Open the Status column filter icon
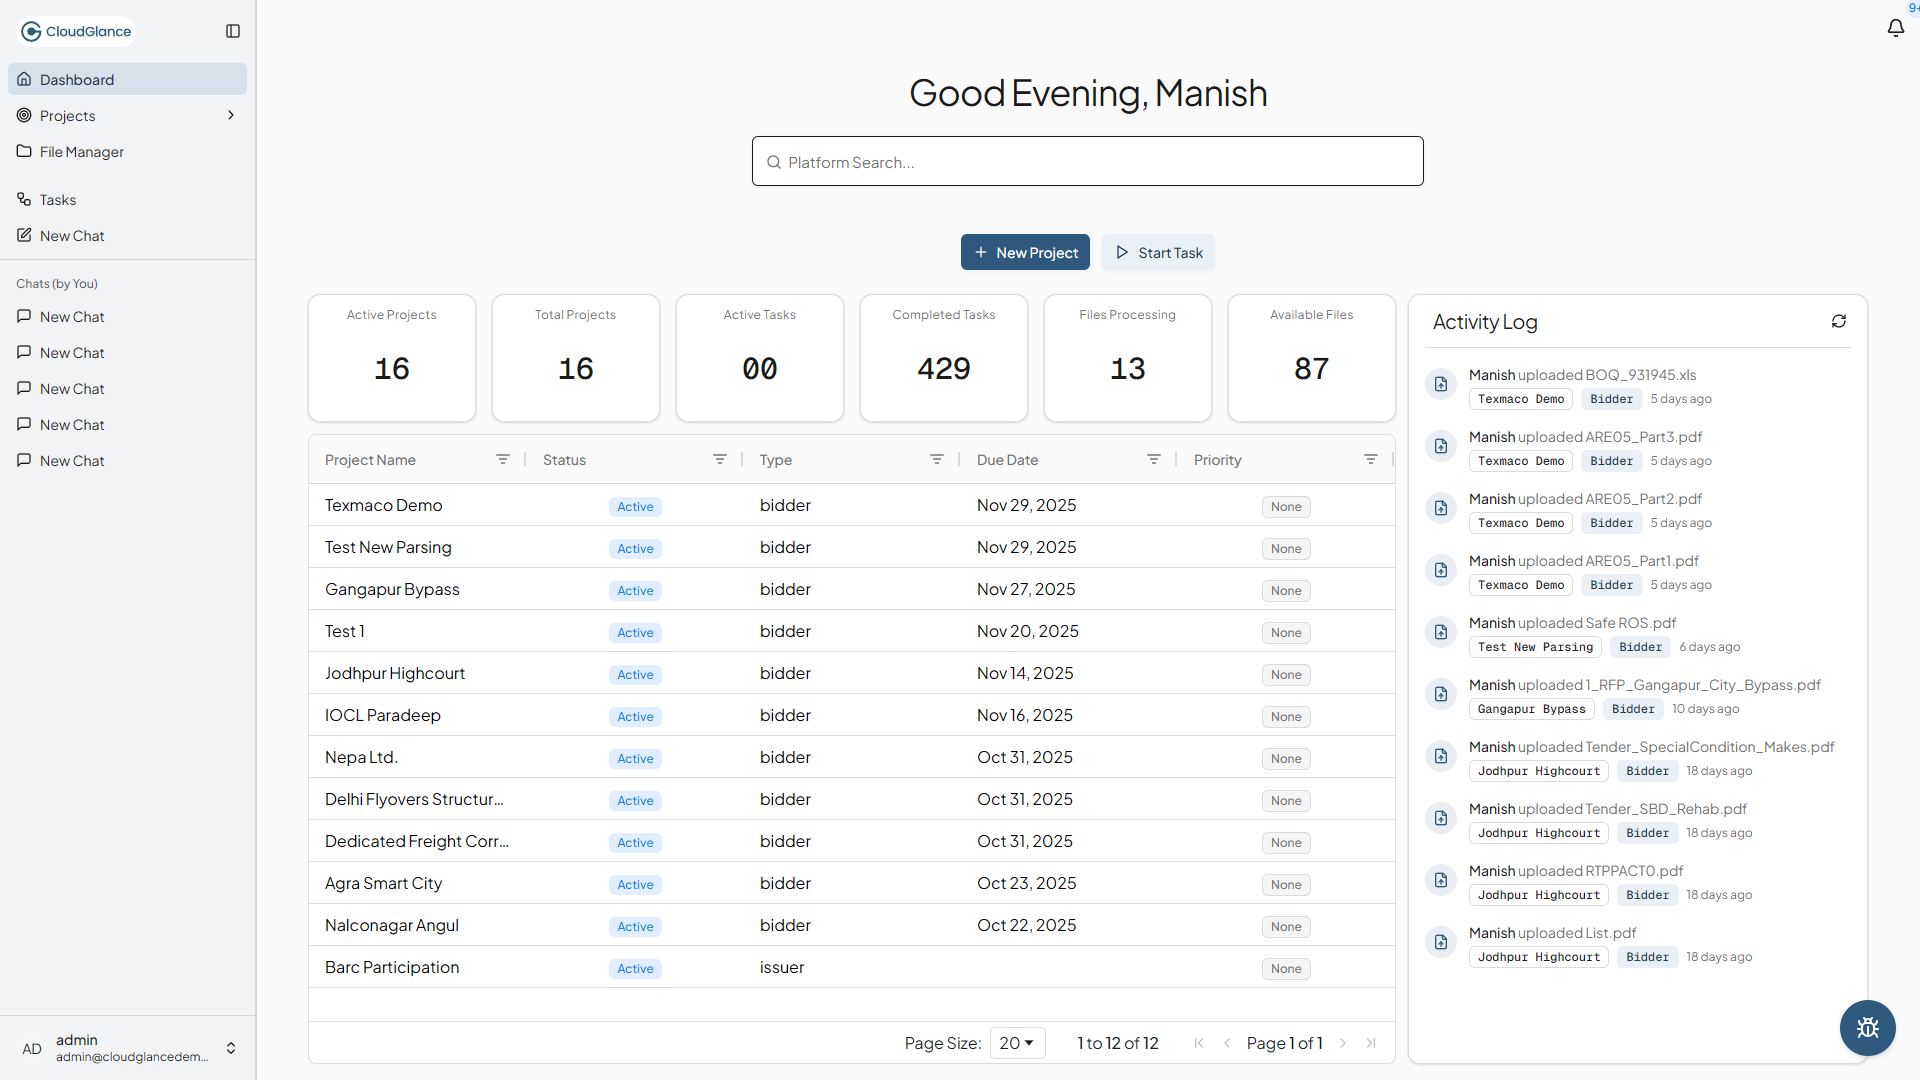 (719, 459)
